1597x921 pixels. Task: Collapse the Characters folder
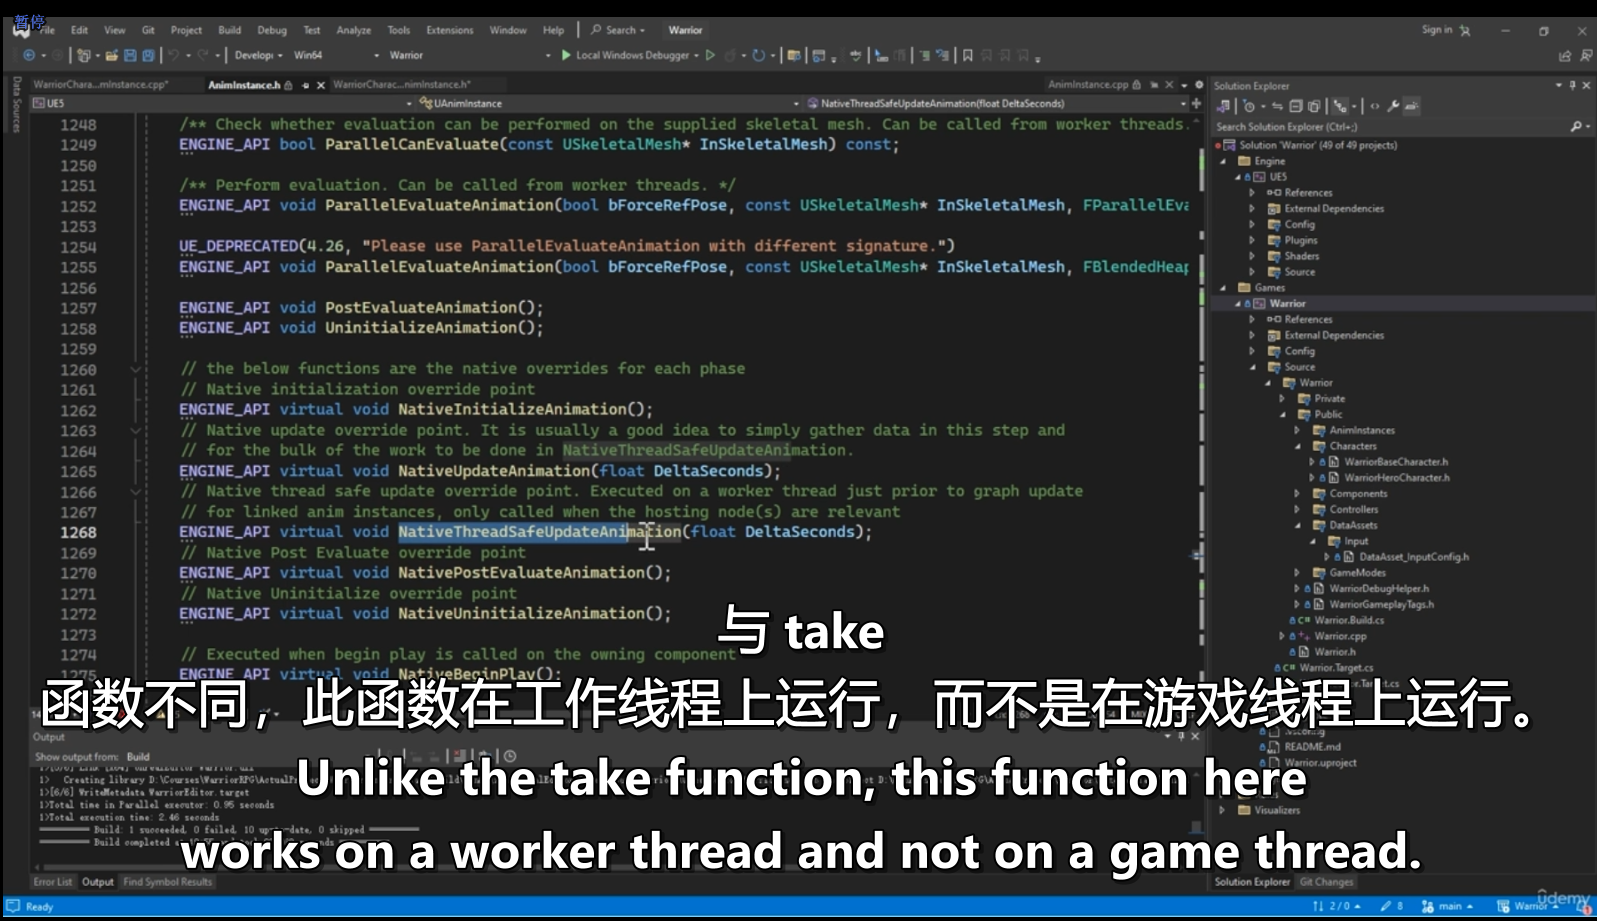pyautogui.click(x=1298, y=446)
